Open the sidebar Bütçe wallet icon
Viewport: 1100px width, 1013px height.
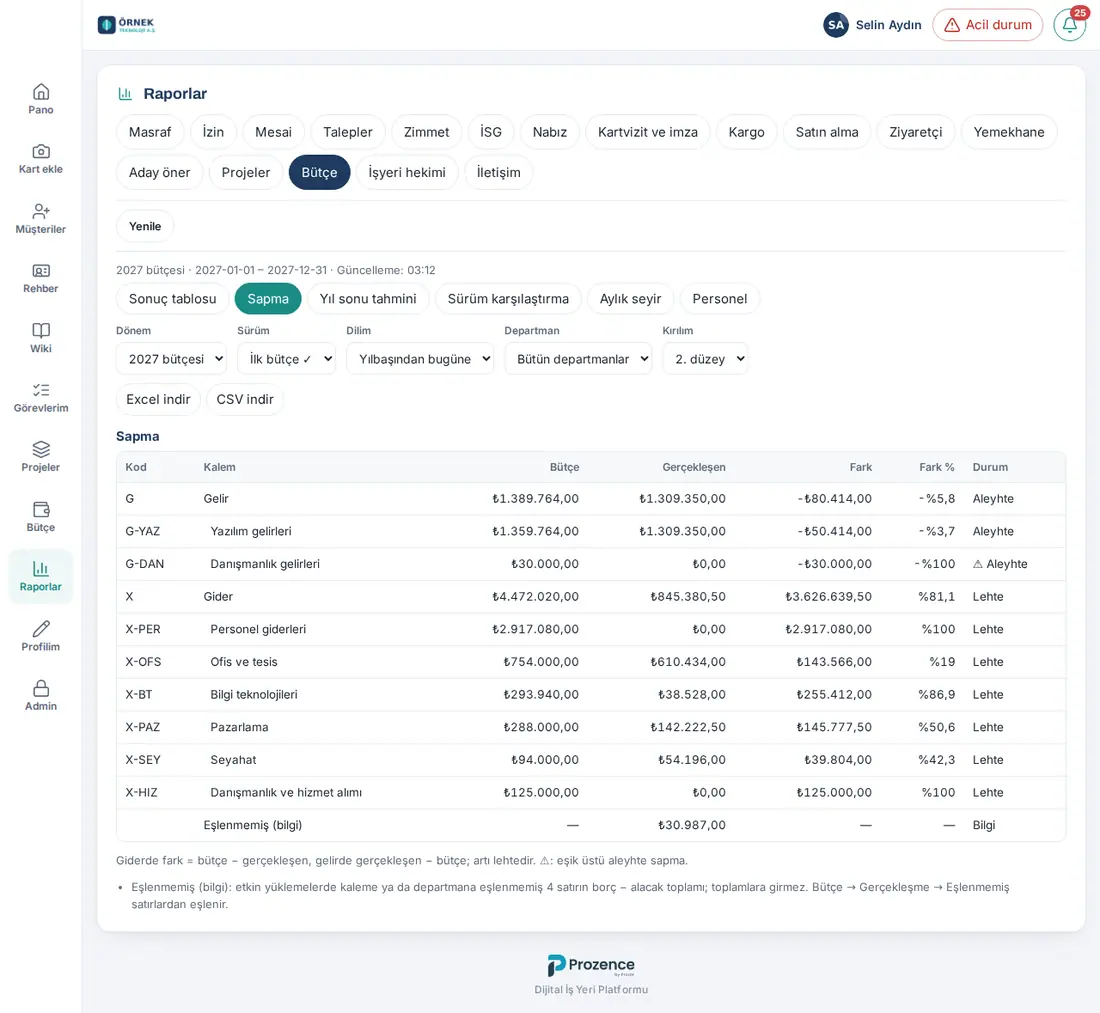[x=41, y=509]
